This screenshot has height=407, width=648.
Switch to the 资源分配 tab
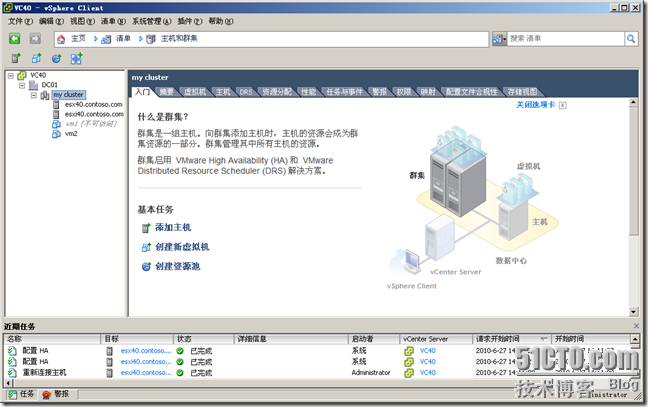tap(277, 92)
